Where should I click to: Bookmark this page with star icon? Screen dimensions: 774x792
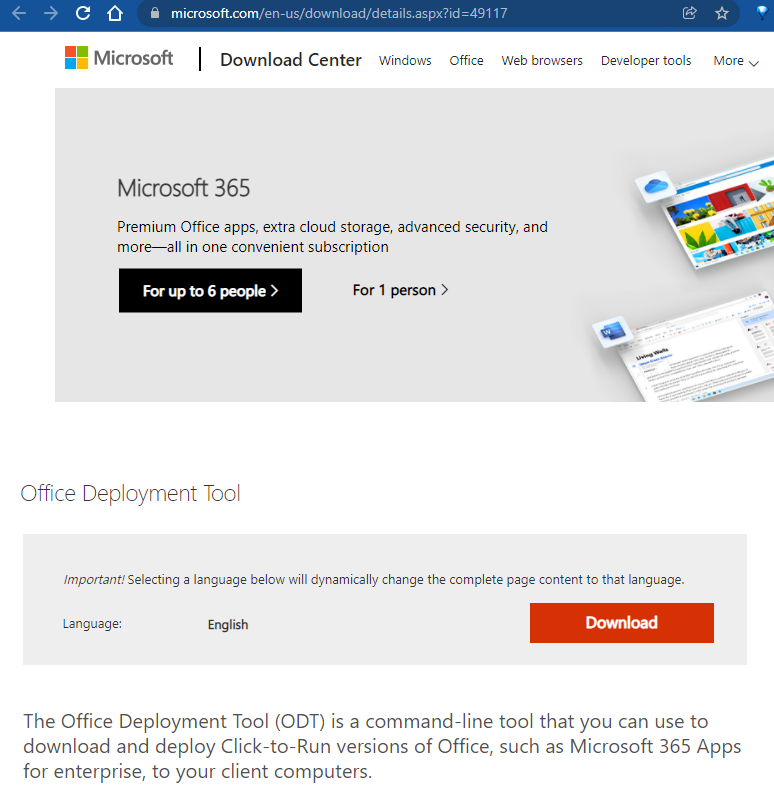point(722,13)
